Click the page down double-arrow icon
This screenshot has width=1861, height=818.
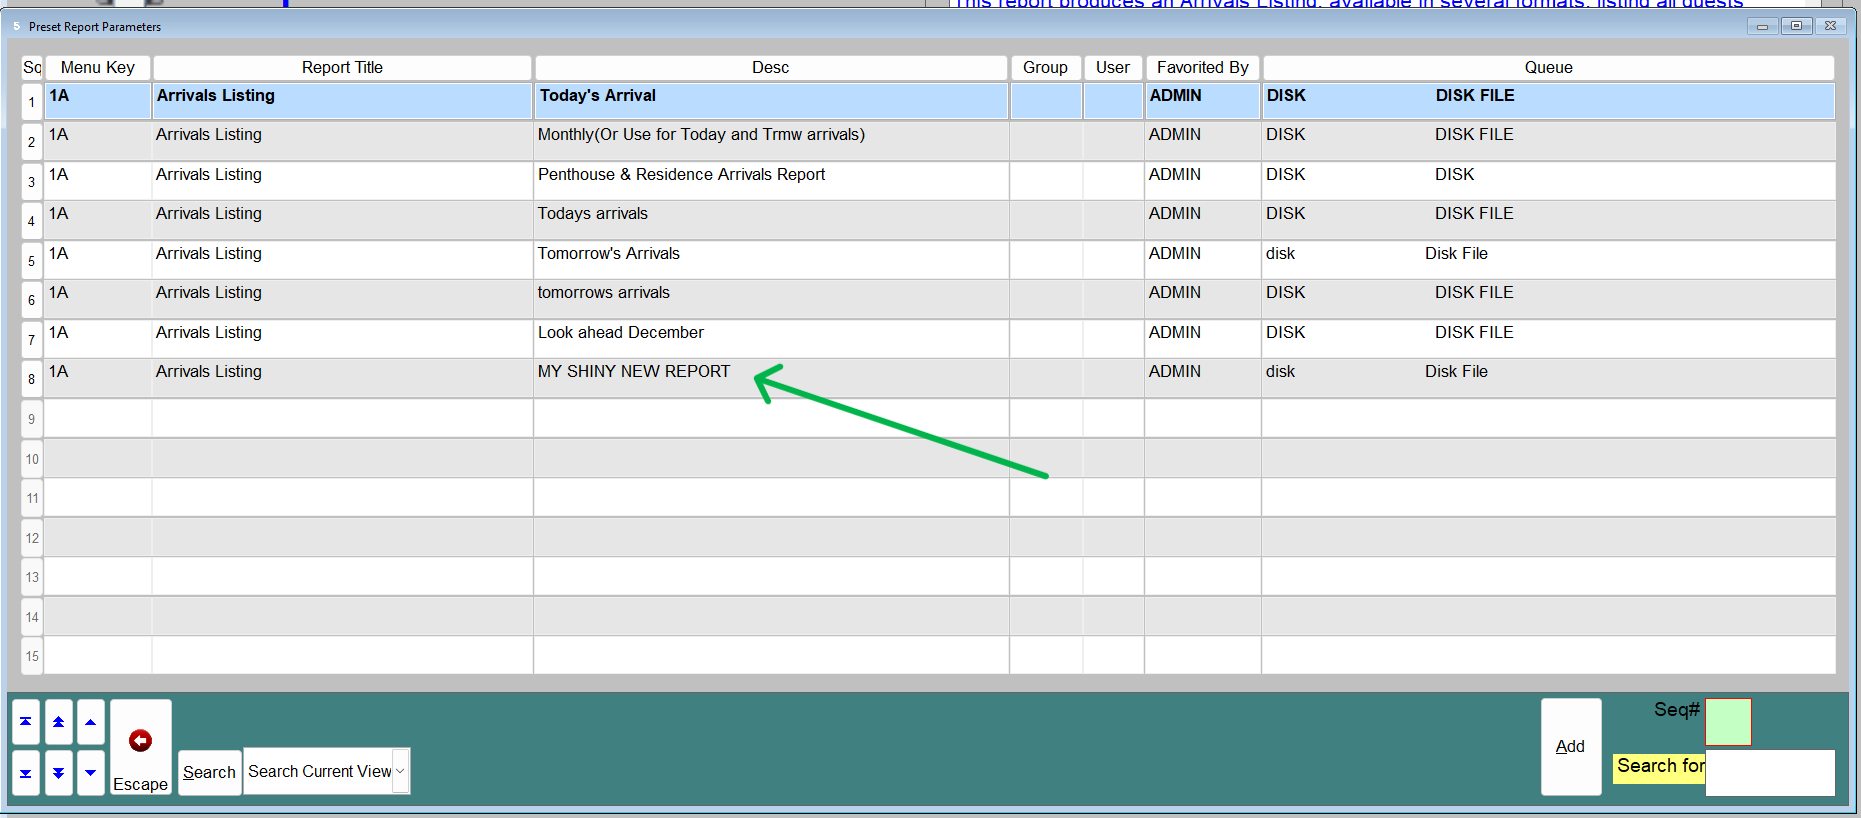click(x=59, y=773)
